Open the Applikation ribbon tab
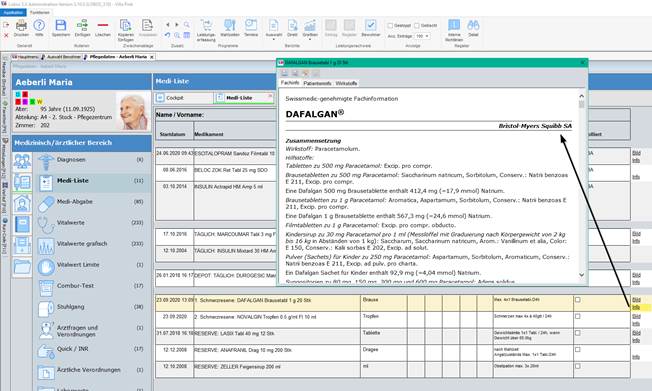 point(13,12)
